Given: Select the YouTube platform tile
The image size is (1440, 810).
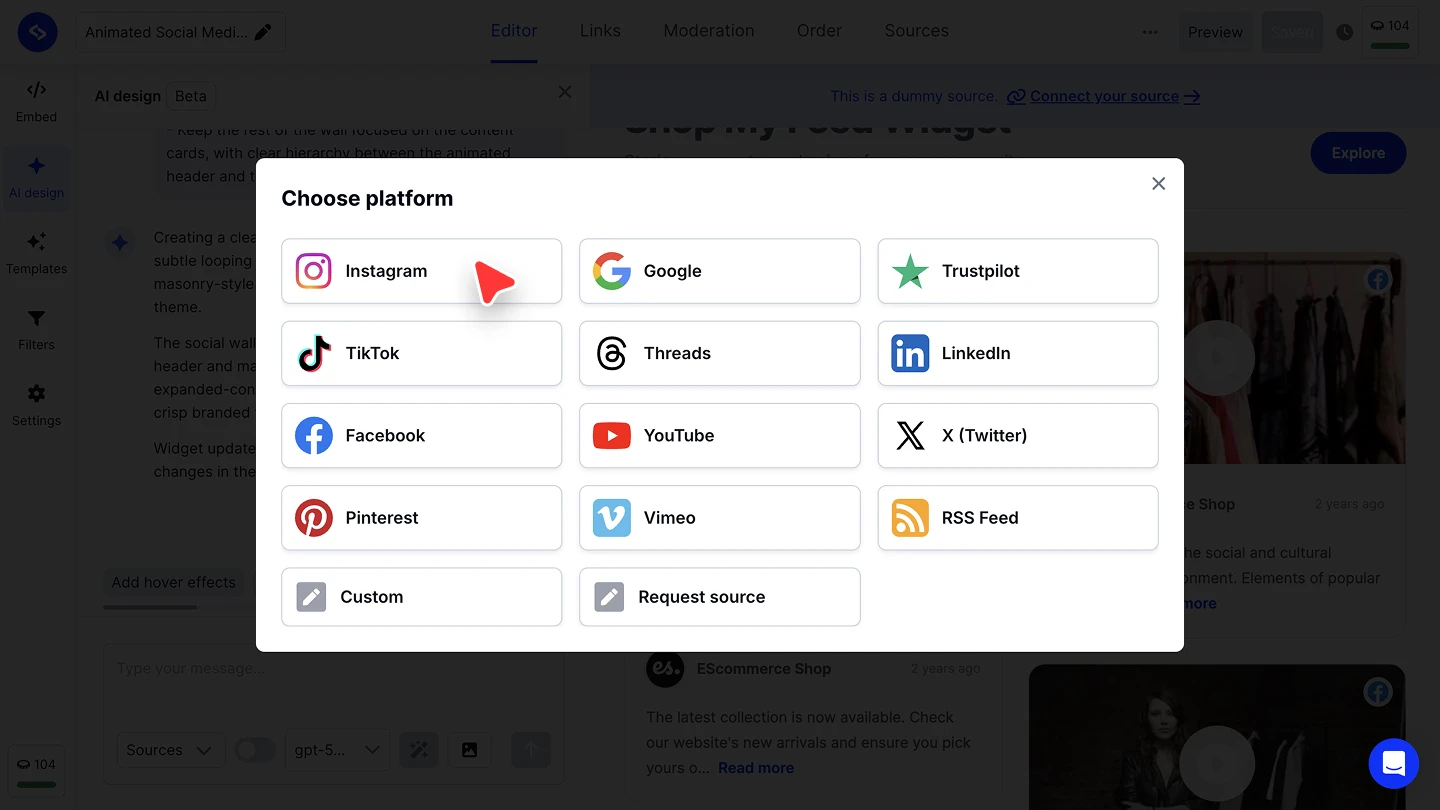Looking at the screenshot, I should click(719, 435).
